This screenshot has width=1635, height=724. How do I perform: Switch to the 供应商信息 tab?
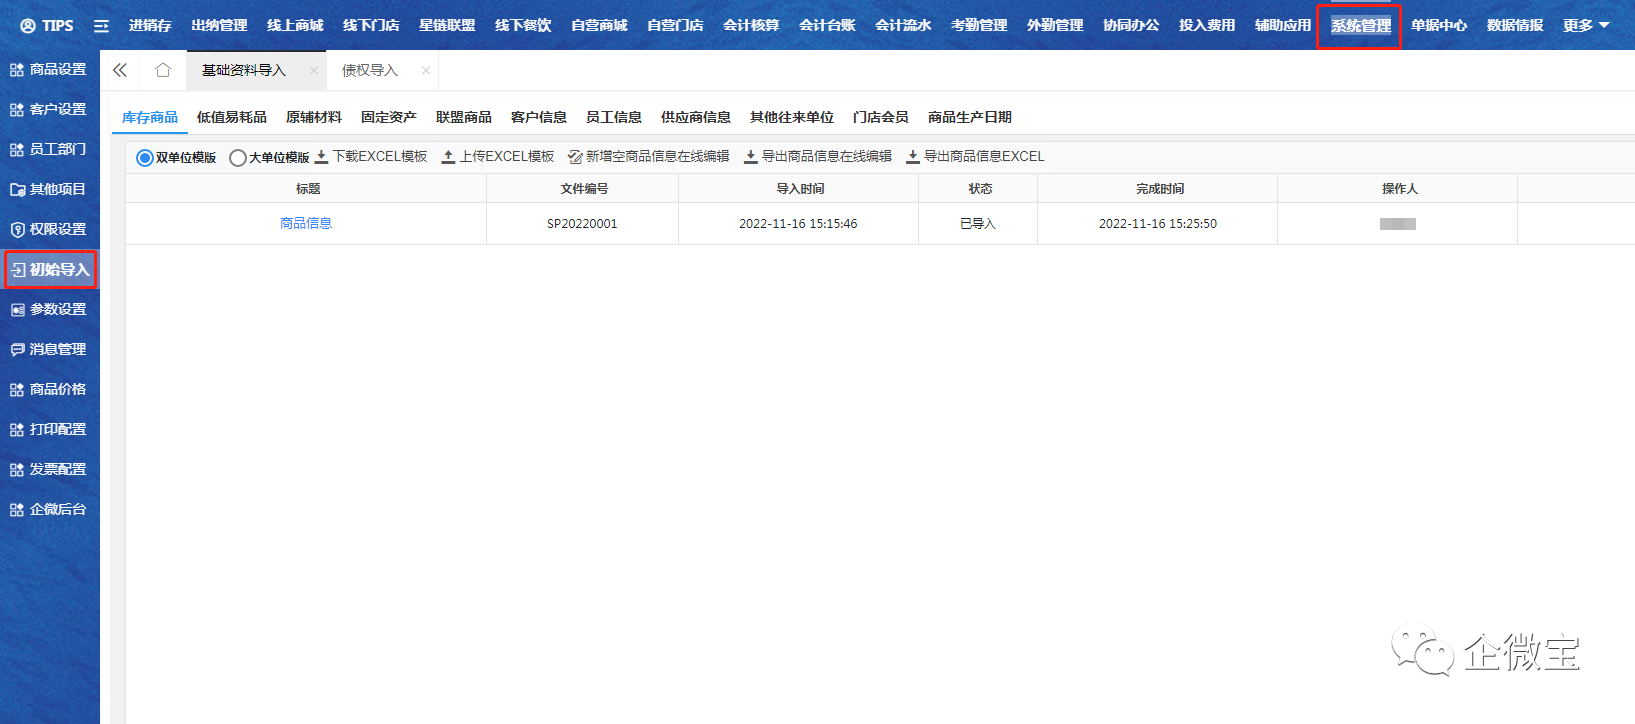pyautogui.click(x=695, y=118)
